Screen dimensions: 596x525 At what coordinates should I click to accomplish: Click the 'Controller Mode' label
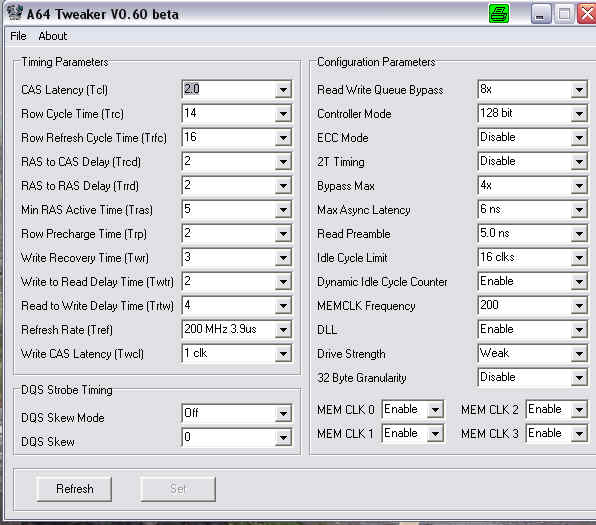[x=354, y=114]
